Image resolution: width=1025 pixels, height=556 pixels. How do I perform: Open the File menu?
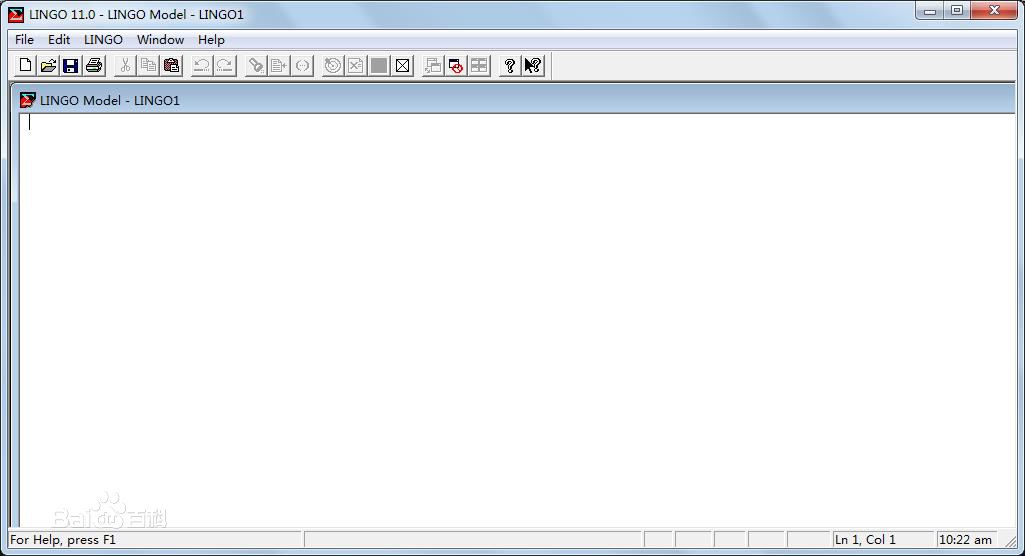pos(24,40)
